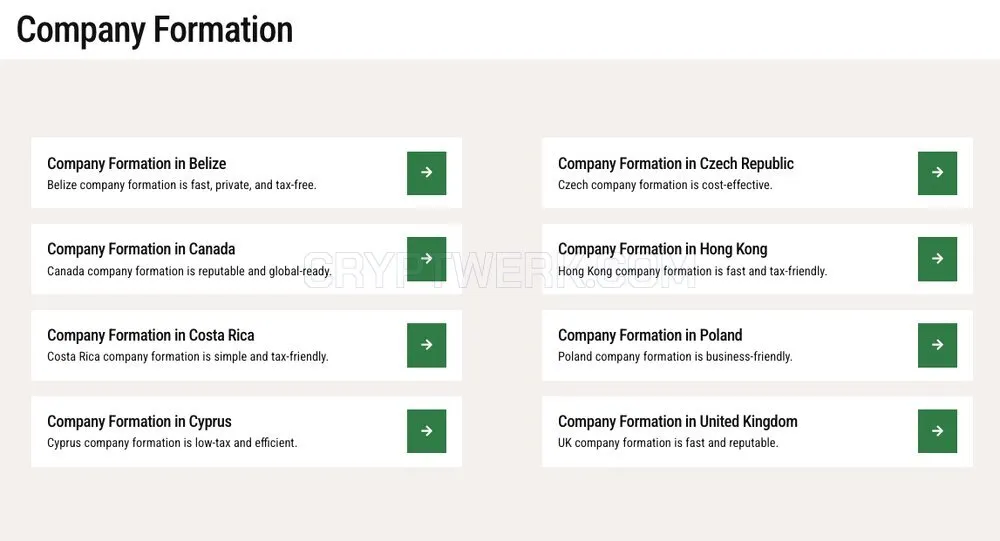
Task: Open the Company Formation in Poland heading
Action: tap(650, 336)
